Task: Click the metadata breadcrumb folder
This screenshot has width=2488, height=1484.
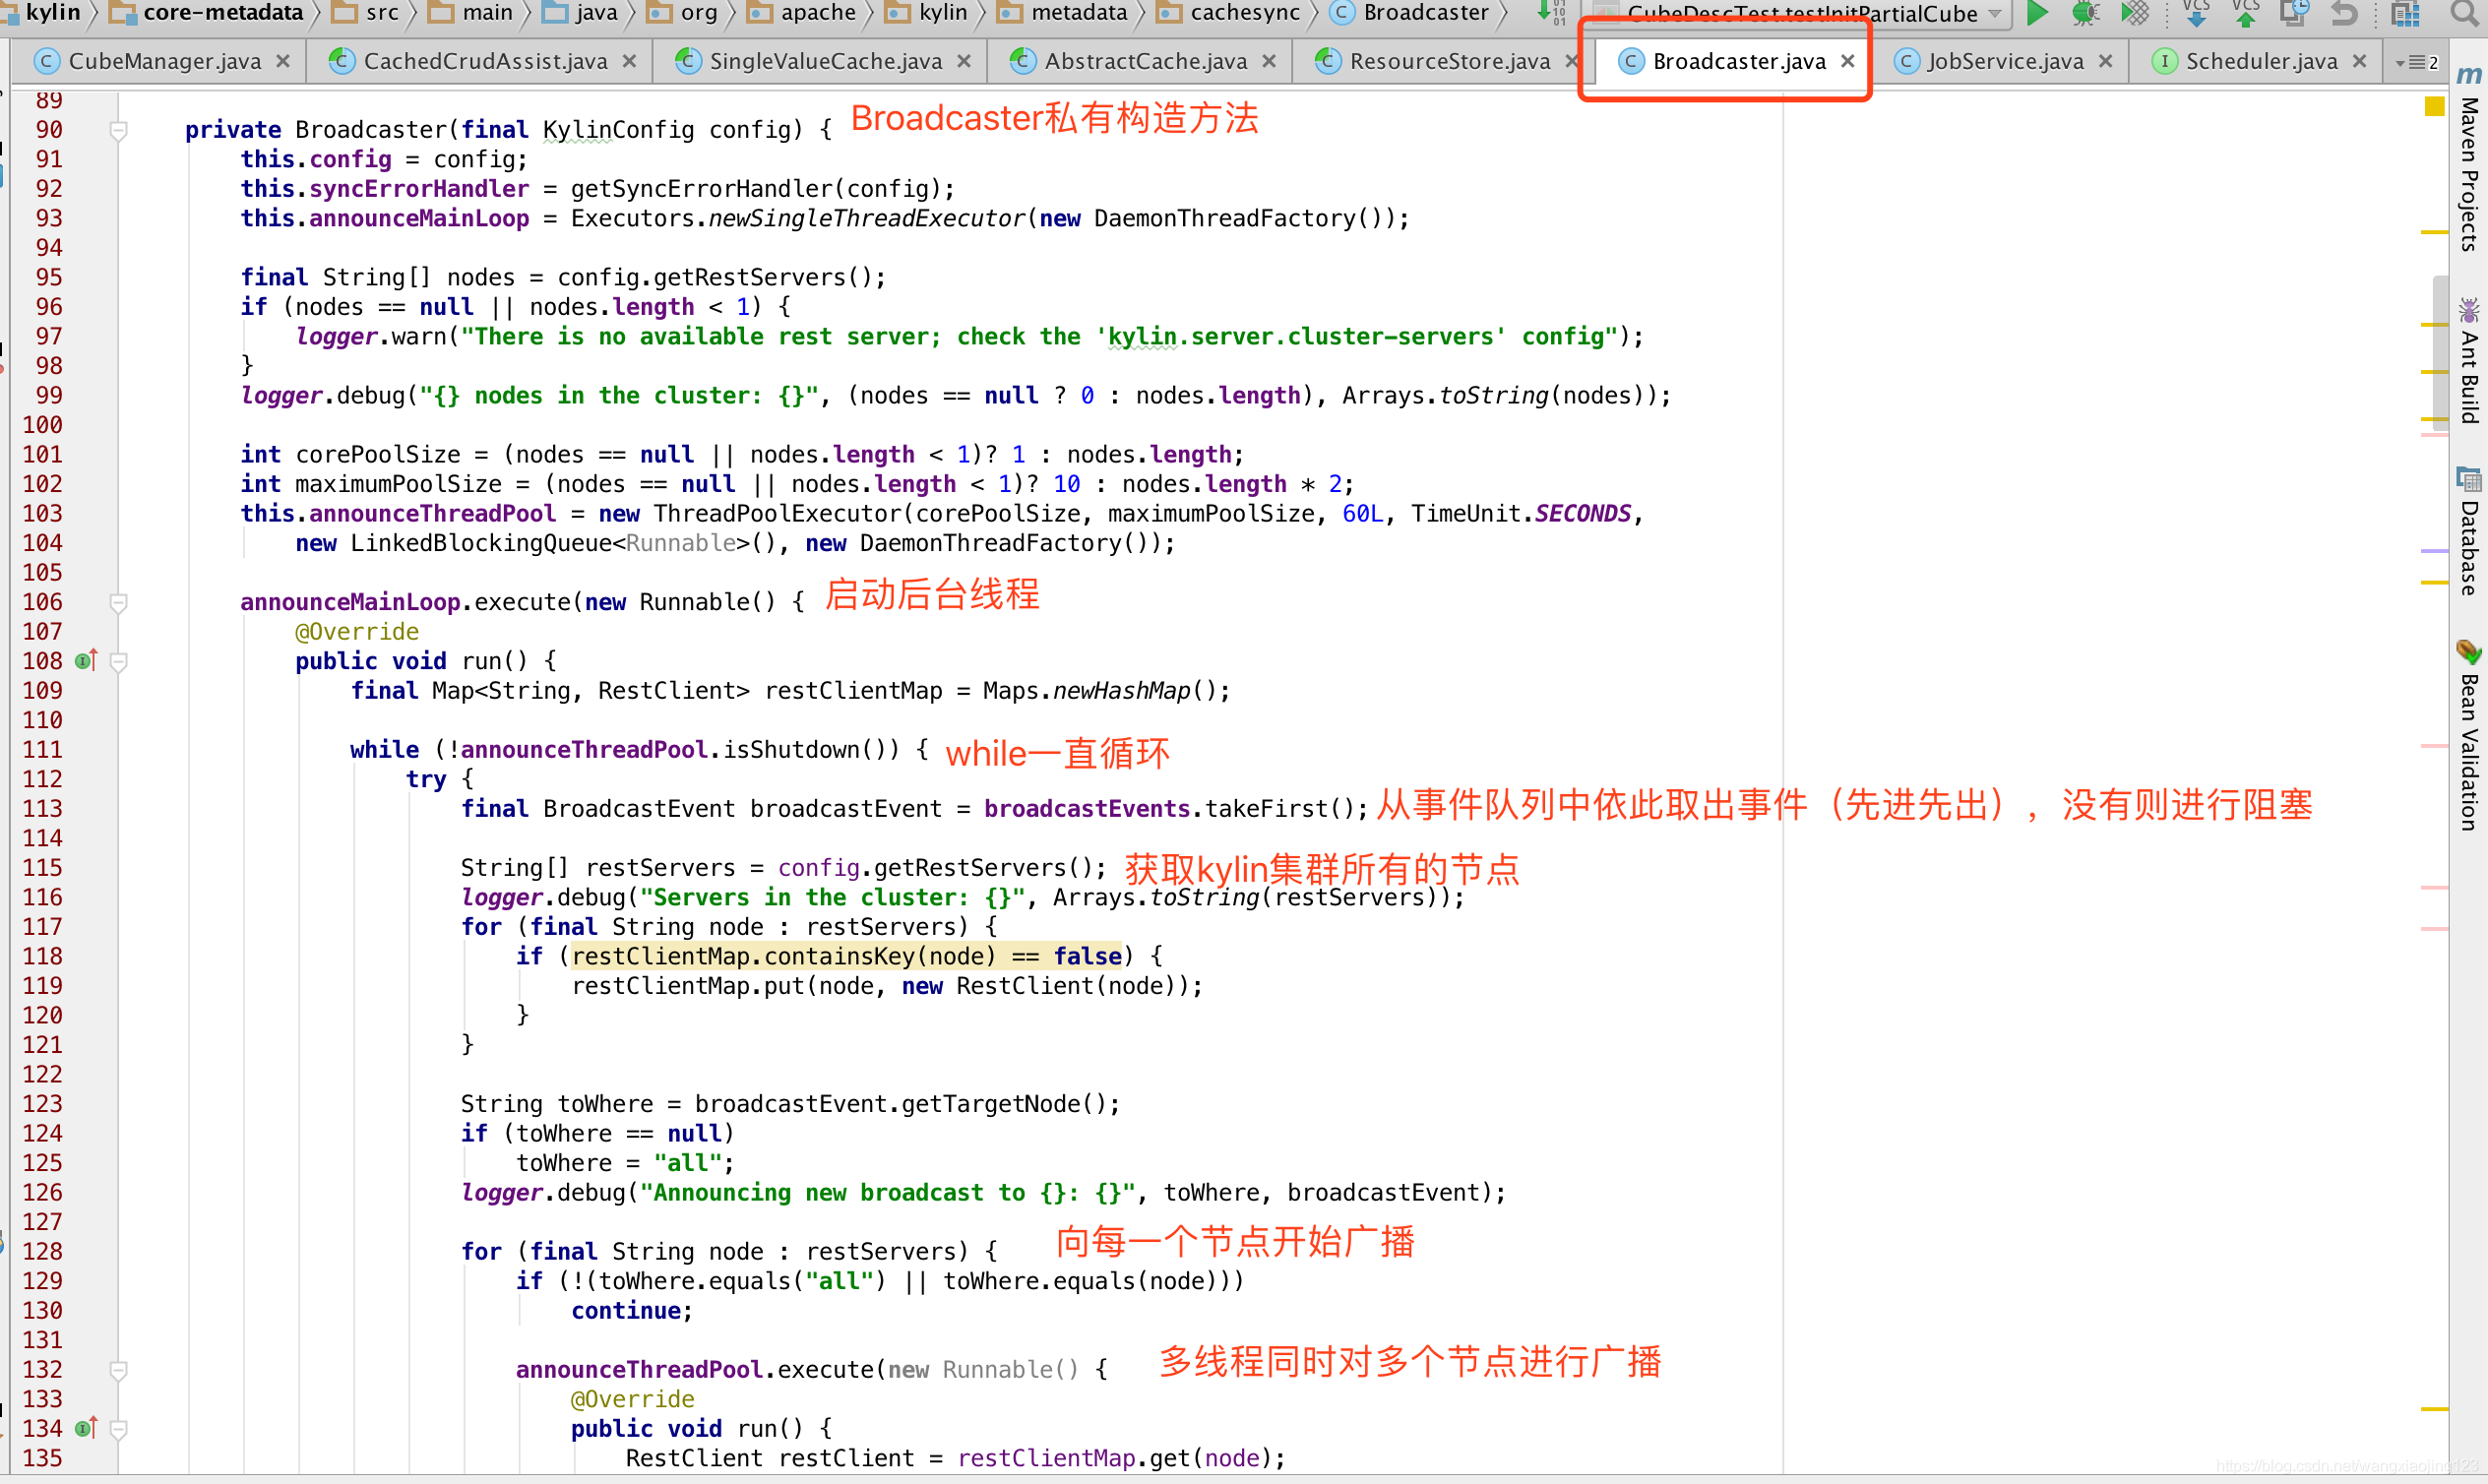Action: coord(1064,13)
